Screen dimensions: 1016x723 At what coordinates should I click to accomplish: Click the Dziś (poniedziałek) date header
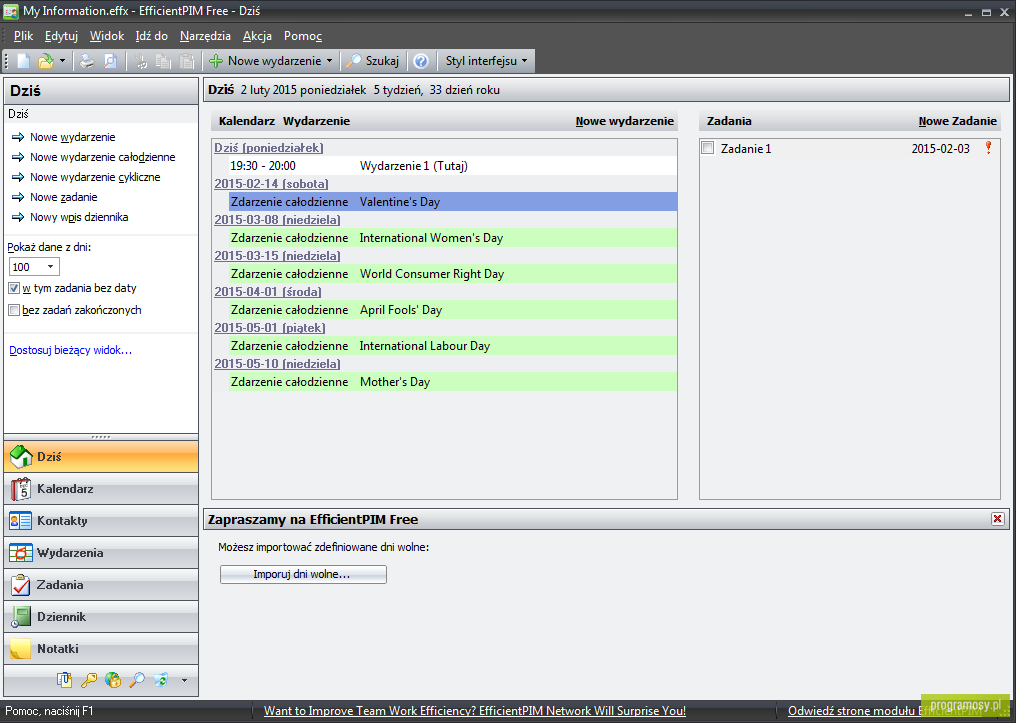coord(269,148)
